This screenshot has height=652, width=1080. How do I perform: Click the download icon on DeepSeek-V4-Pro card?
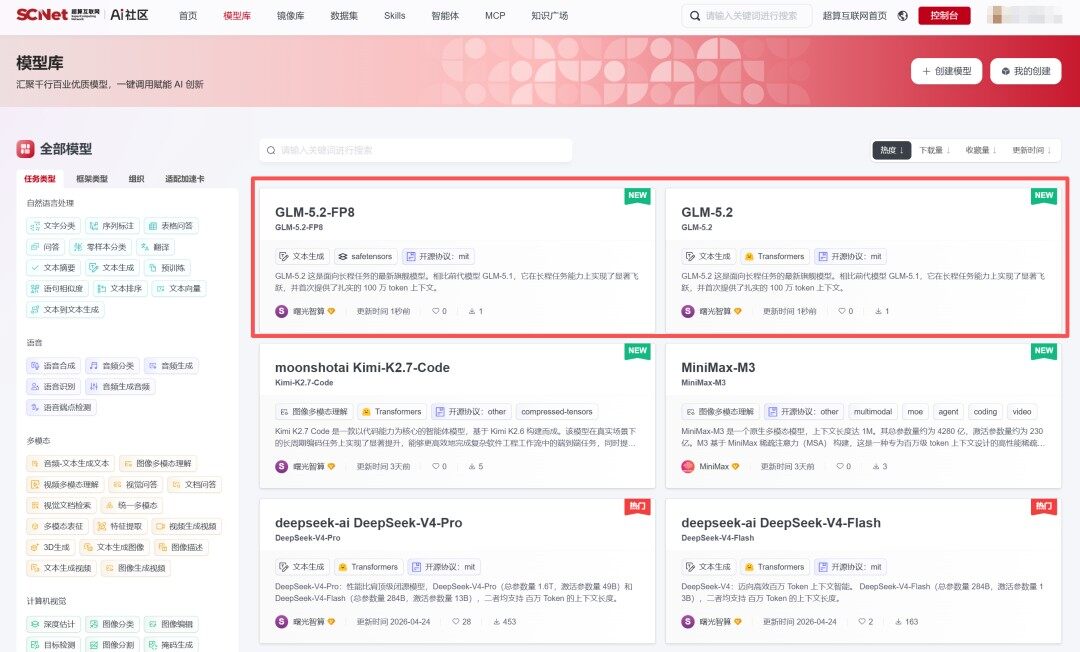coord(497,622)
